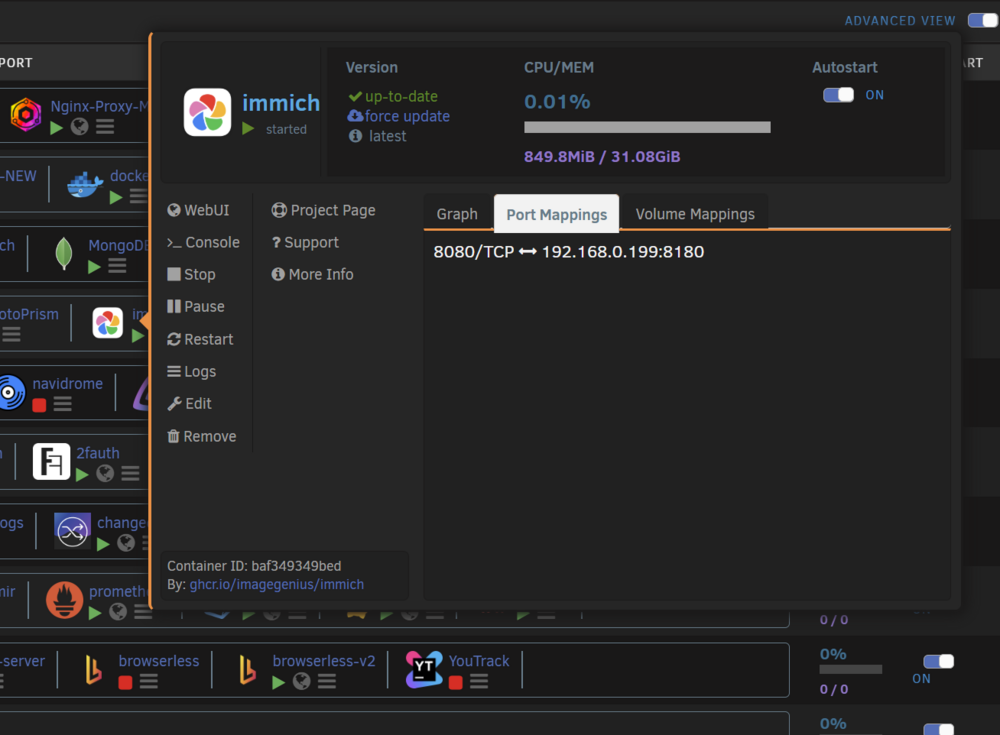This screenshot has height=735, width=1000.
Task: Click the immich container name title
Action: coord(281,103)
